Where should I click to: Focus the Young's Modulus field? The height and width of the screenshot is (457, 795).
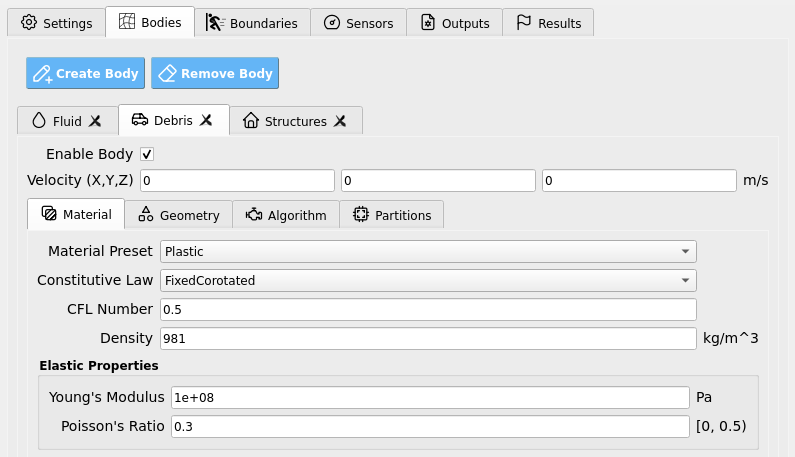tap(430, 398)
